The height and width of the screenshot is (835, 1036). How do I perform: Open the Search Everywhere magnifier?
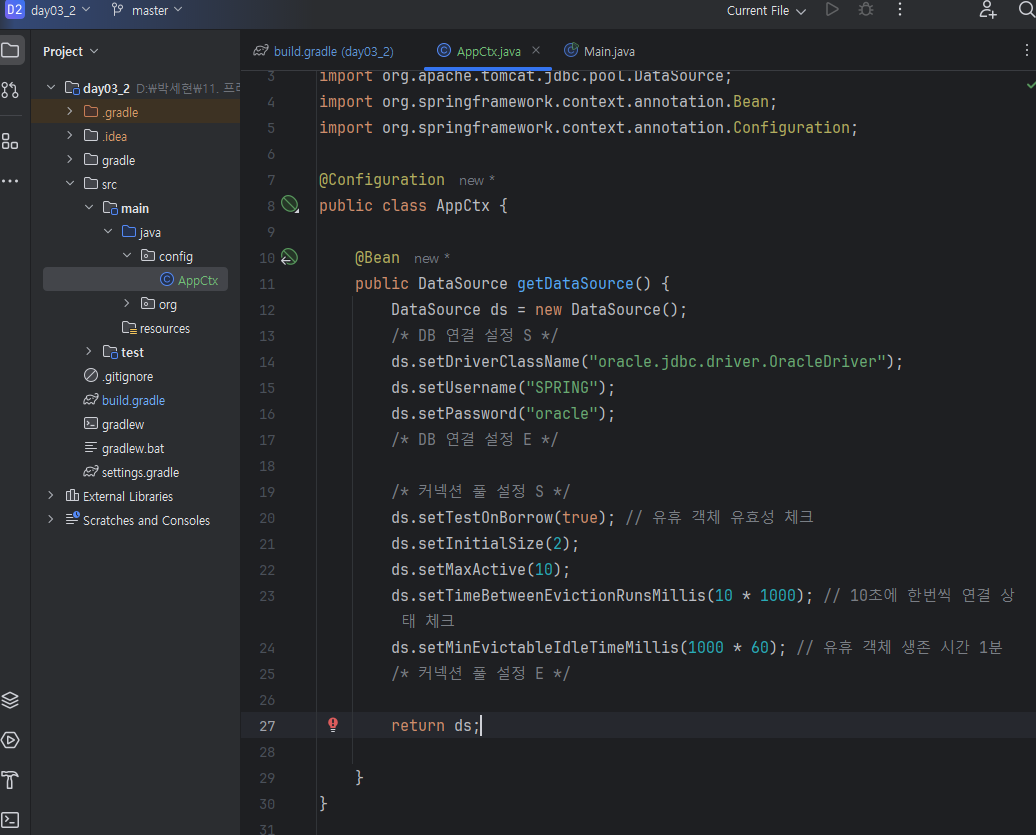pos(1026,10)
